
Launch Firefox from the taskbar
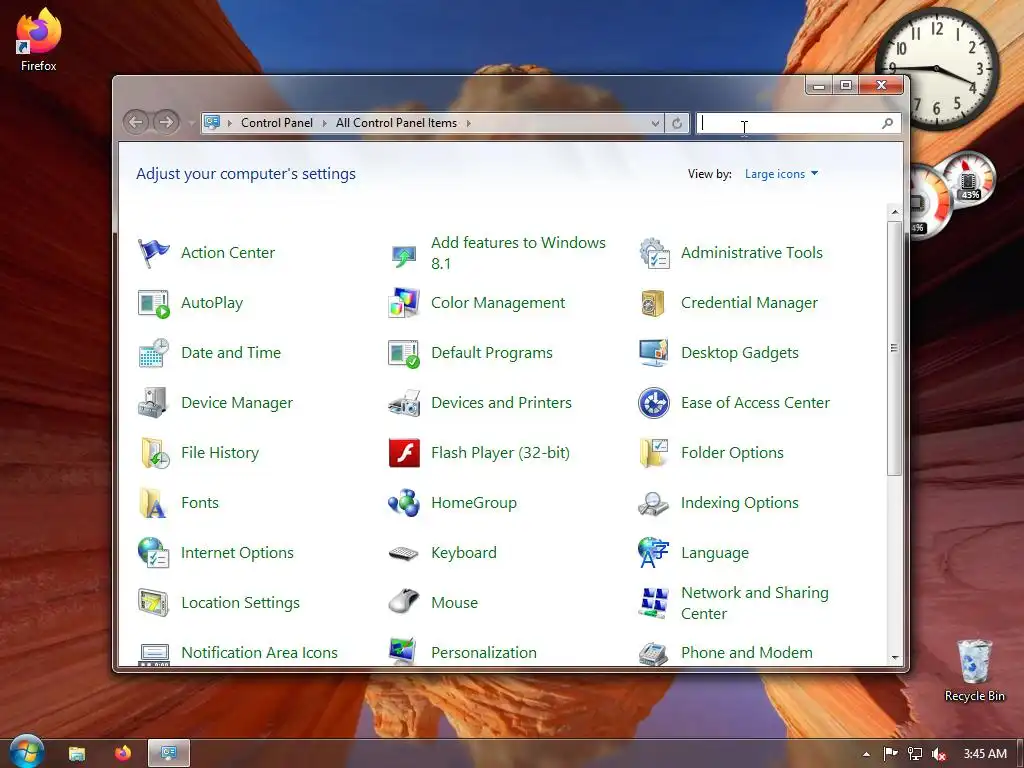(x=123, y=754)
